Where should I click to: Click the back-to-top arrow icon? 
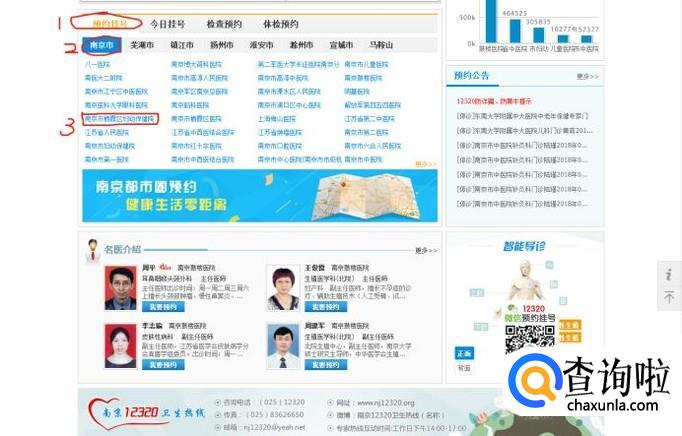pyautogui.click(x=669, y=297)
